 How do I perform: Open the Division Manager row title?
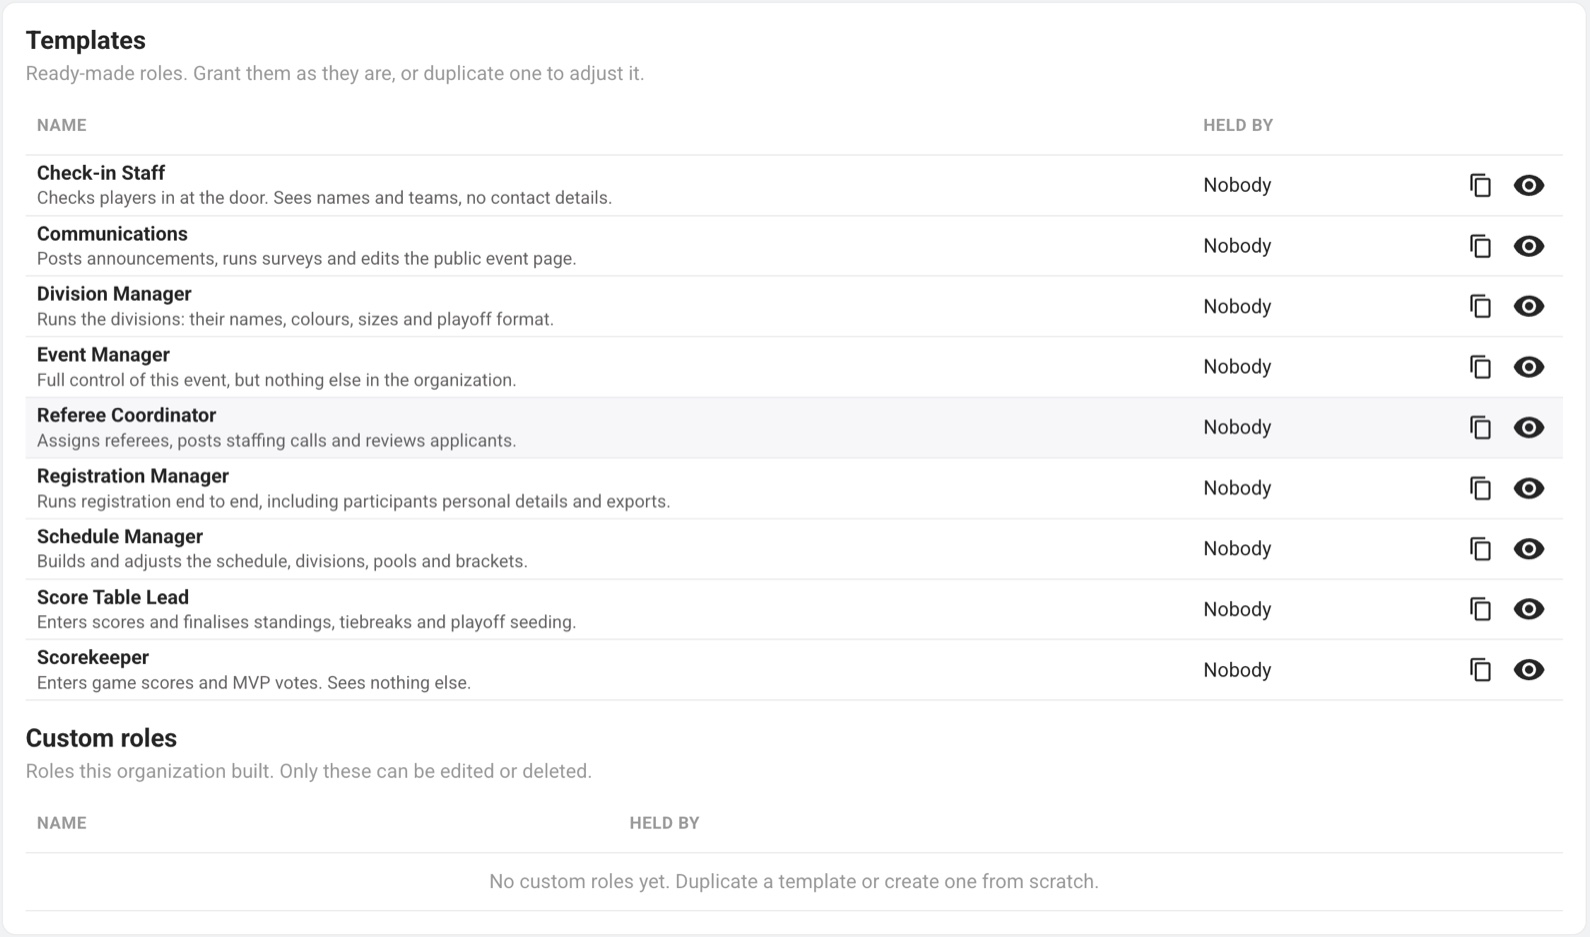[x=114, y=294]
